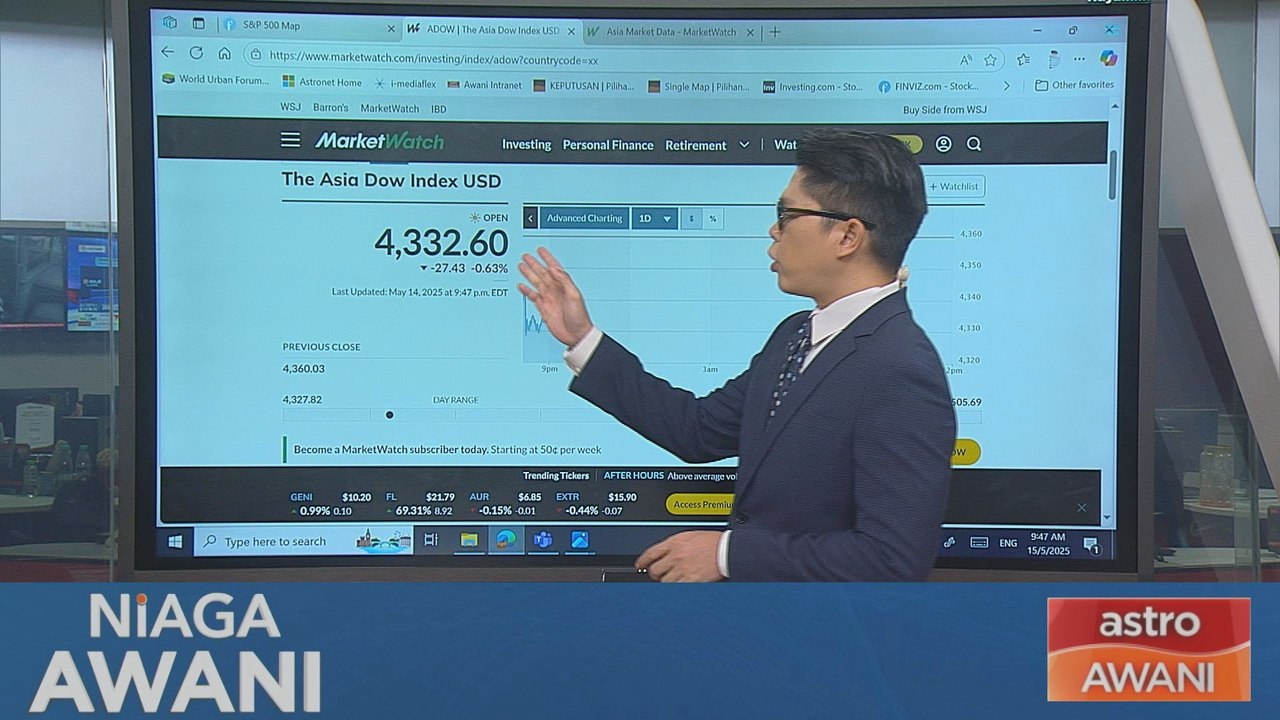Open the tab actions menu icon

point(198,23)
